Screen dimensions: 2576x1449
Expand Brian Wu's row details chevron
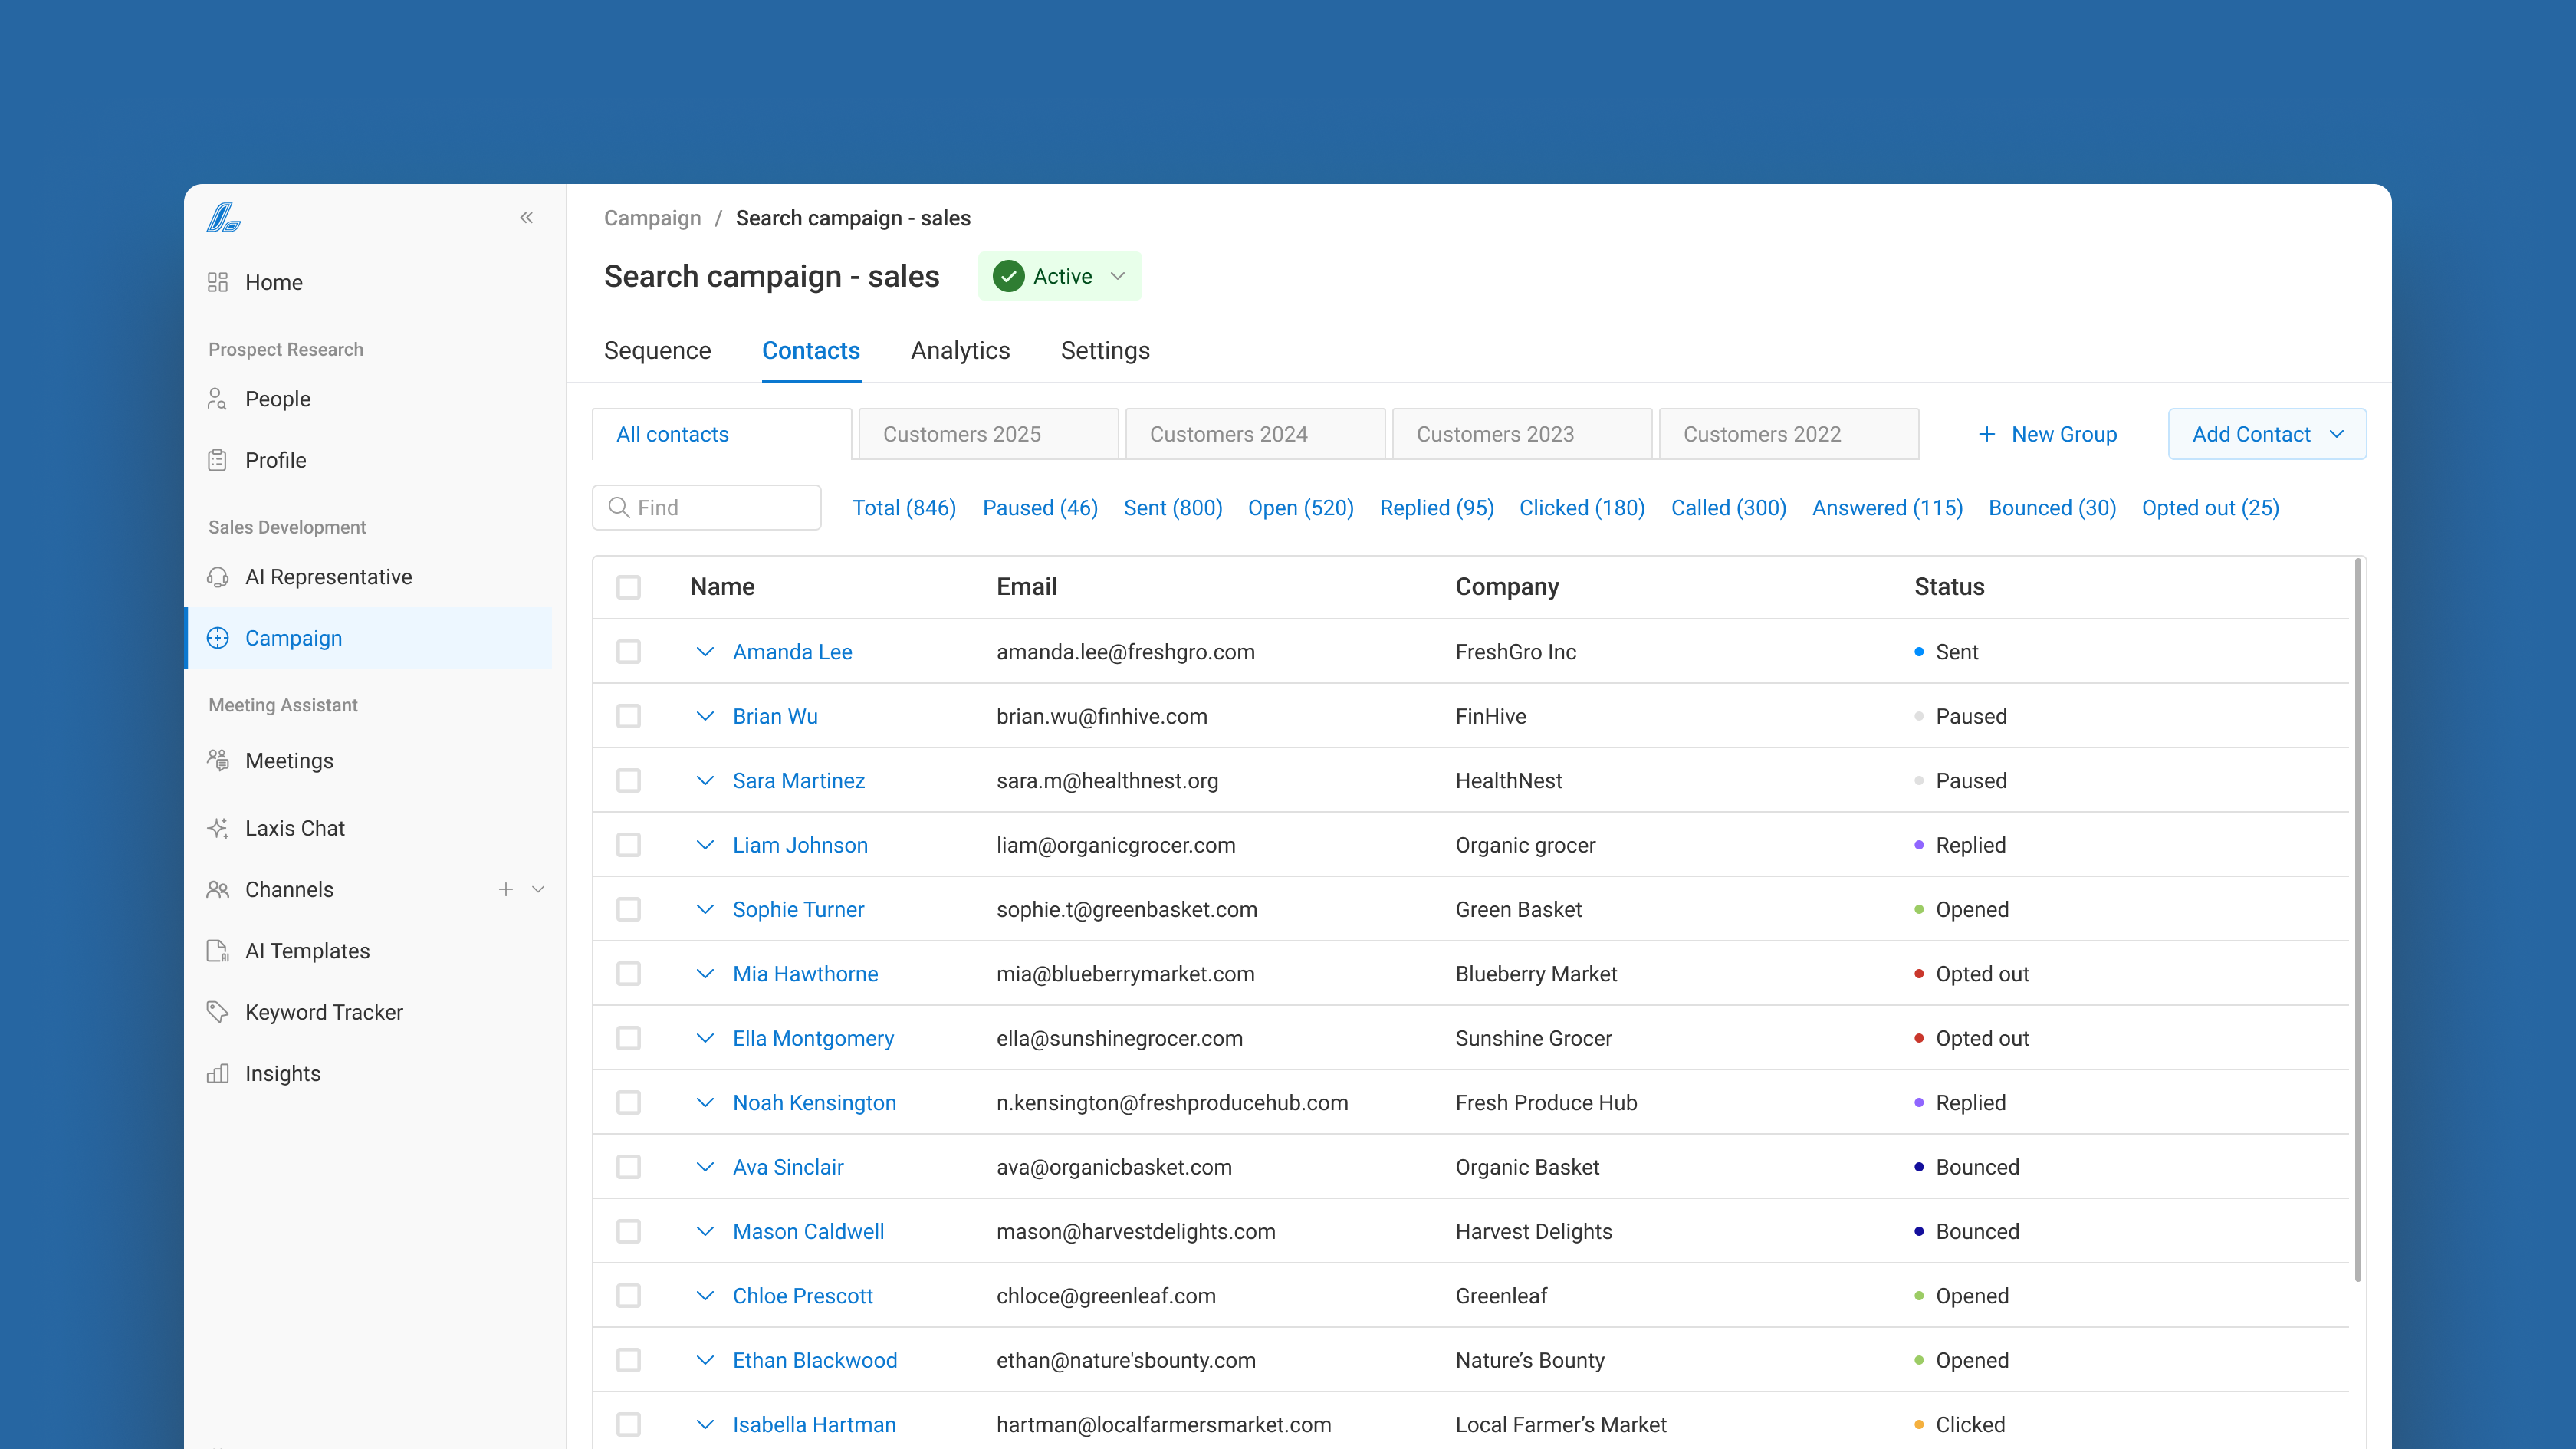(705, 716)
